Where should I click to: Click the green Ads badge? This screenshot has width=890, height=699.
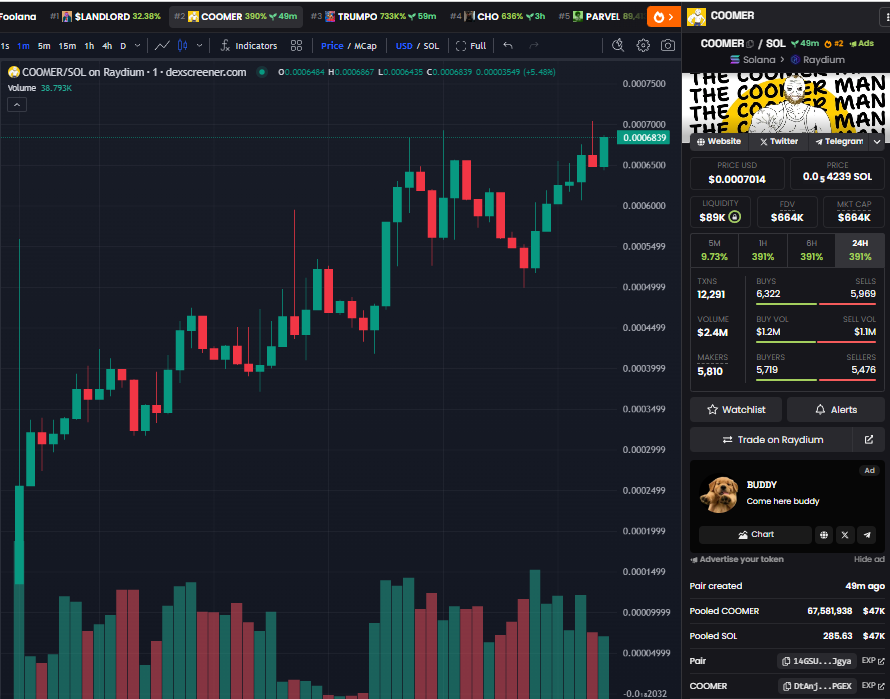861,43
